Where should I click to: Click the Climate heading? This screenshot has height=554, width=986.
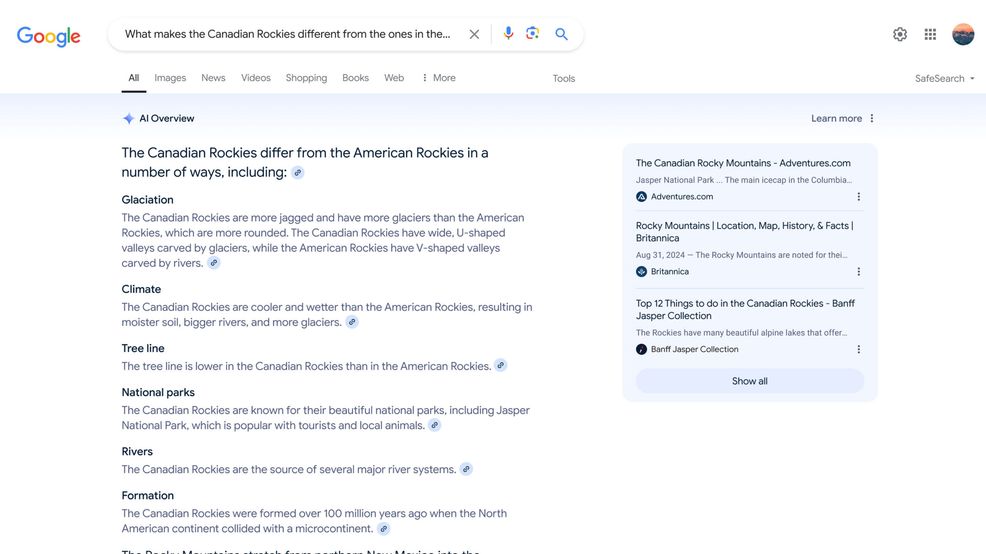[x=141, y=289]
